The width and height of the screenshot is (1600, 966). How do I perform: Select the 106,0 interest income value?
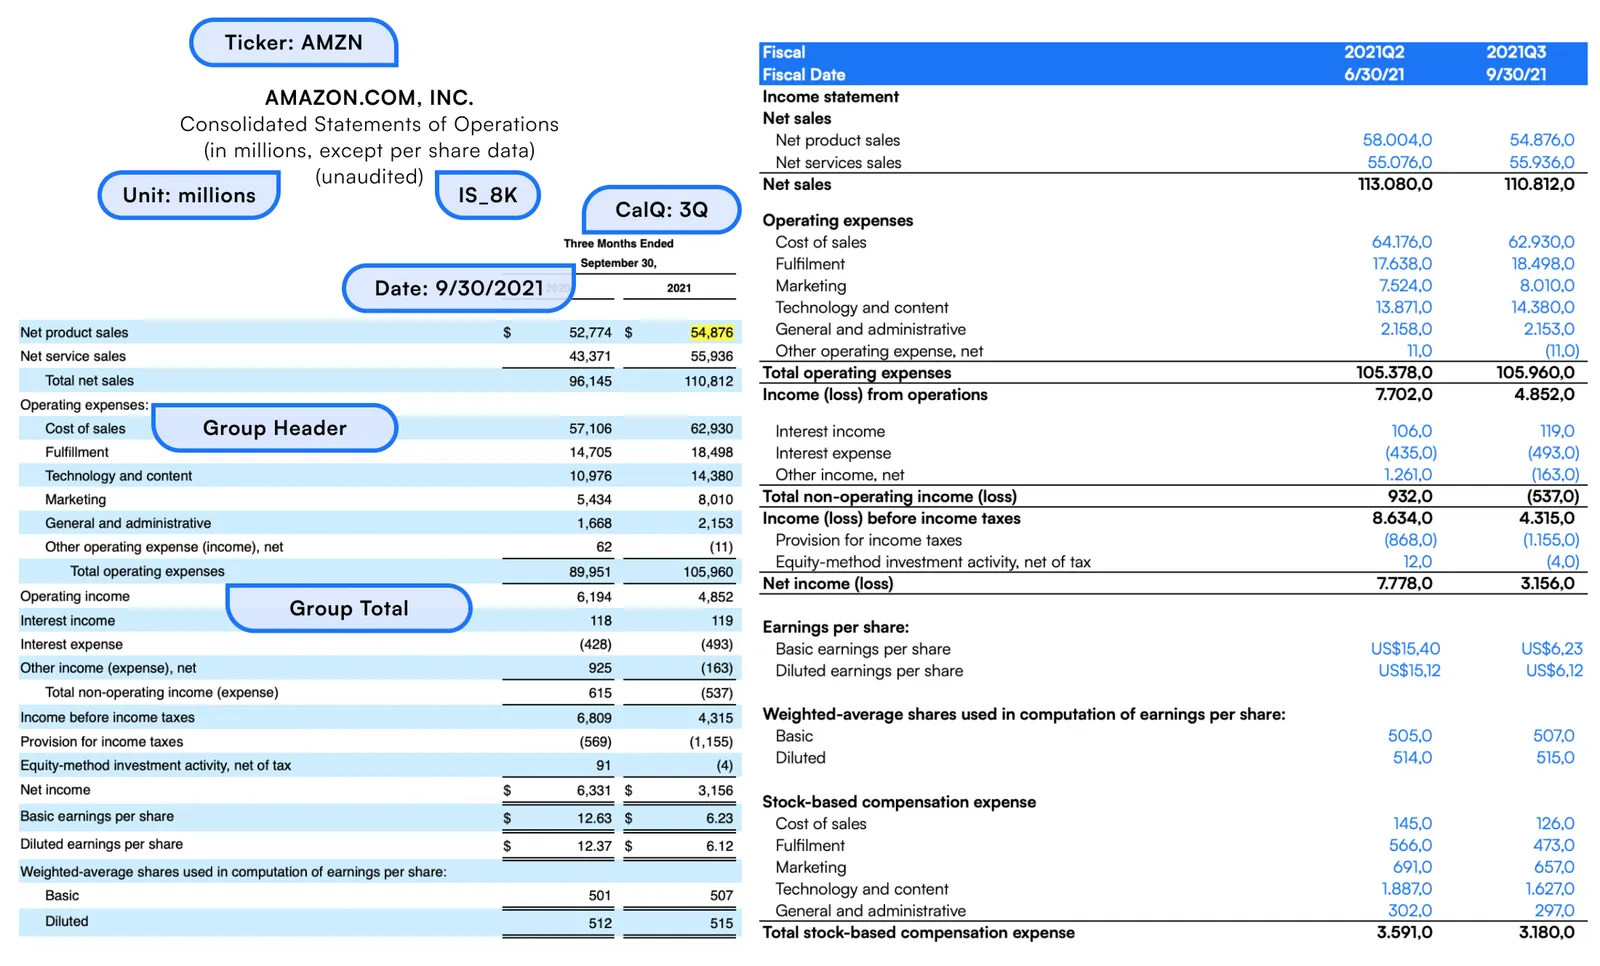pyautogui.click(x=1411, y=431)
